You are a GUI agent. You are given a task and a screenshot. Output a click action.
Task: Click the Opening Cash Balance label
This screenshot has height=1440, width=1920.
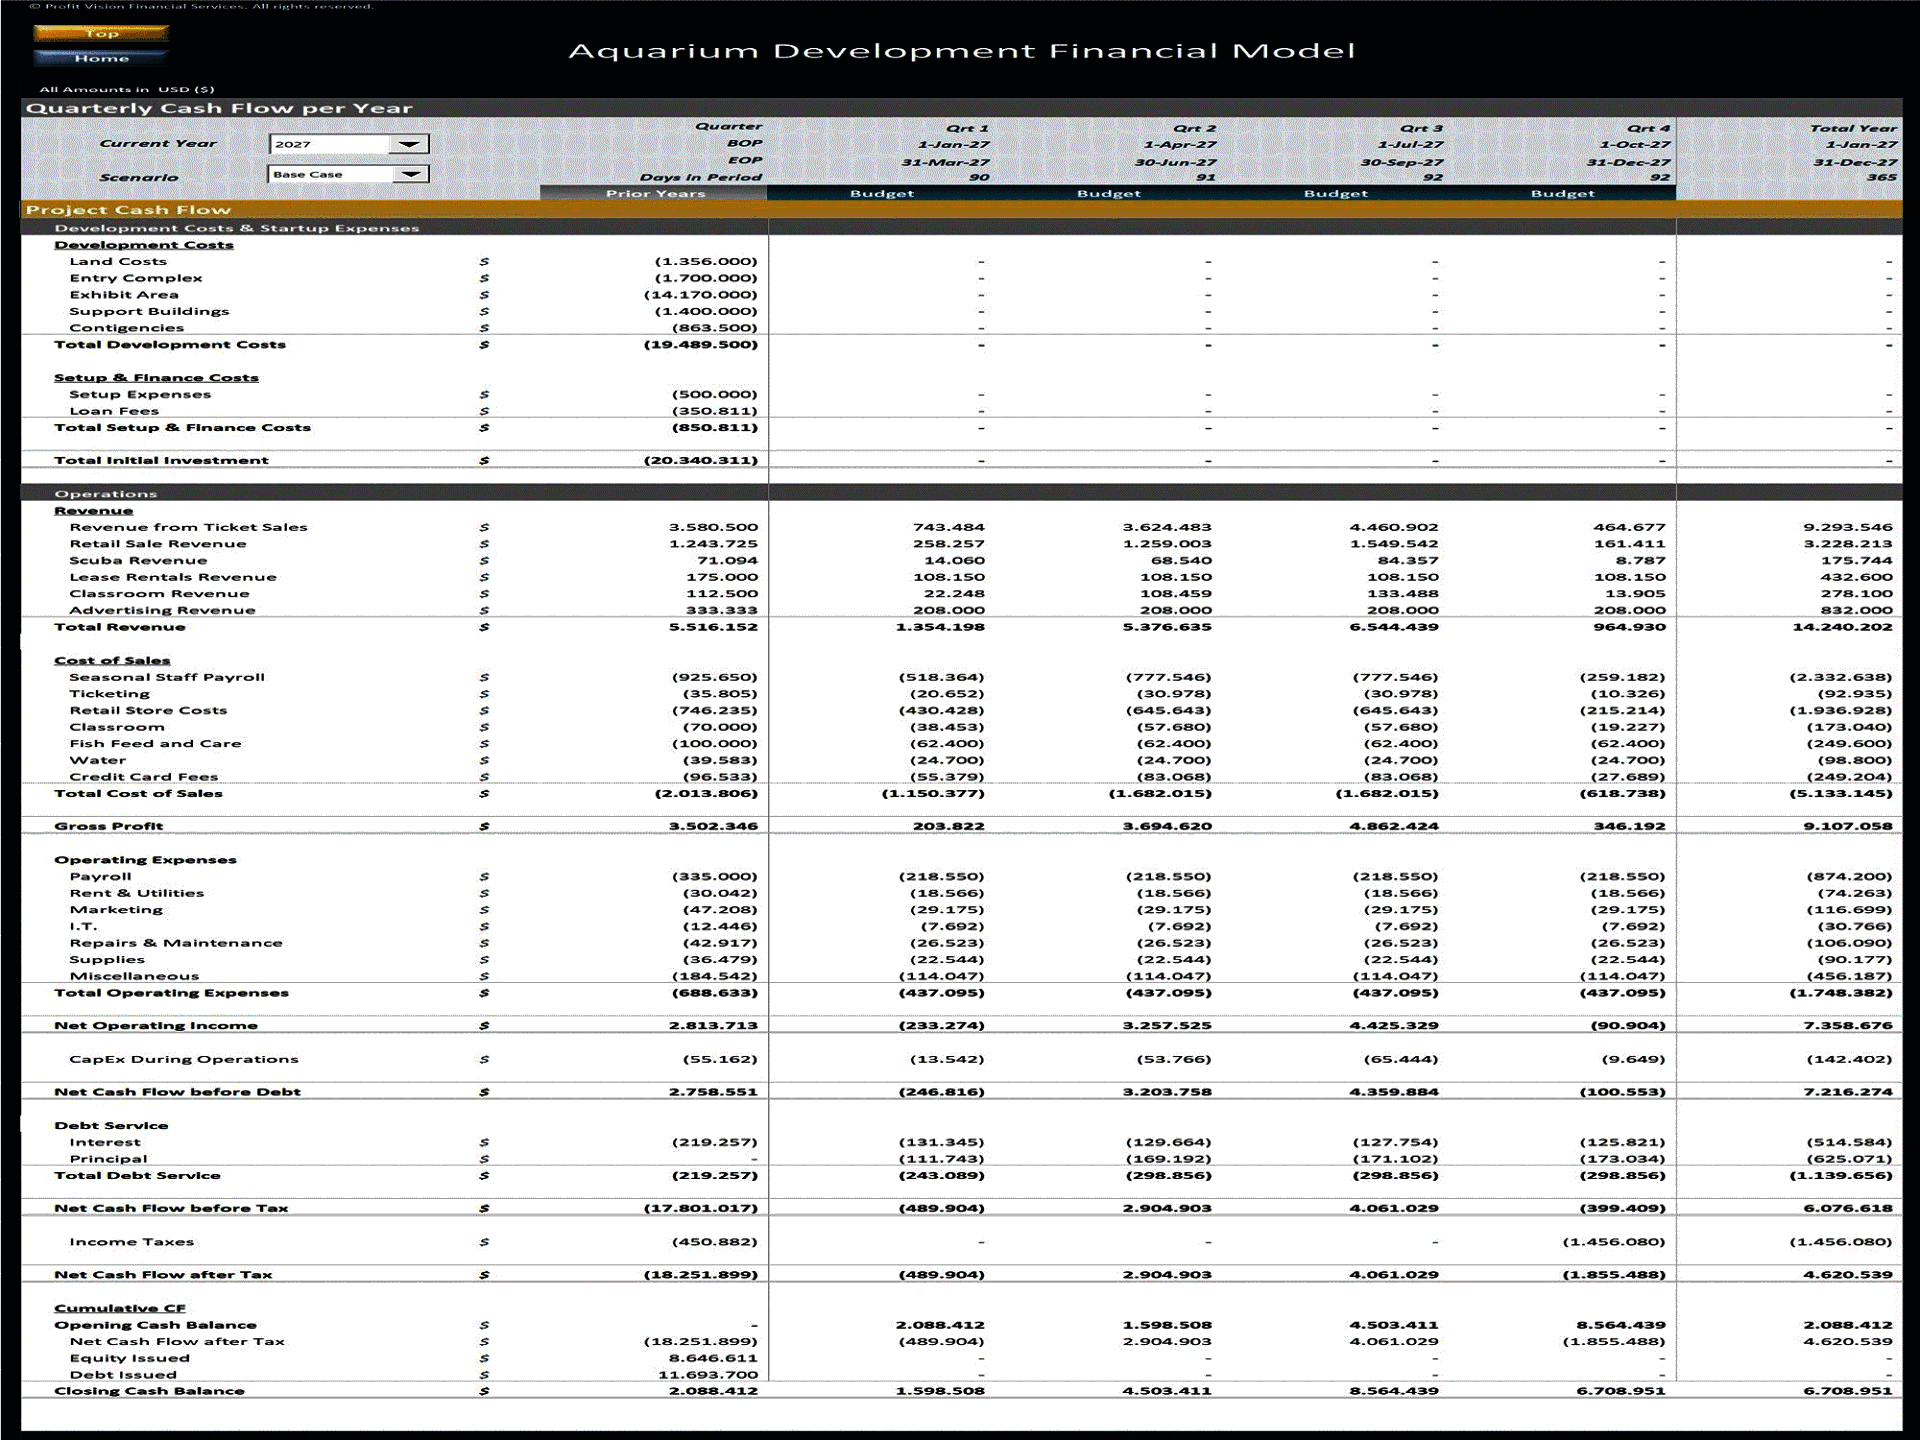click(x=155, y=1325)
